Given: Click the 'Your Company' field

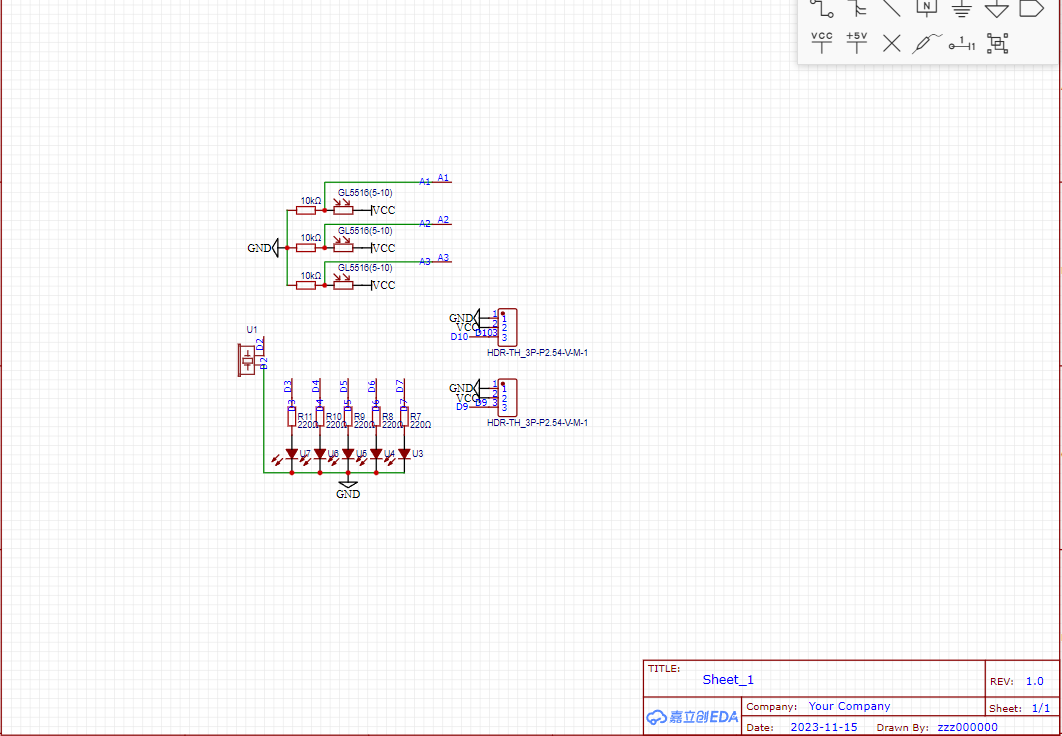Looking at the screenshot, I should click(849, 706).
